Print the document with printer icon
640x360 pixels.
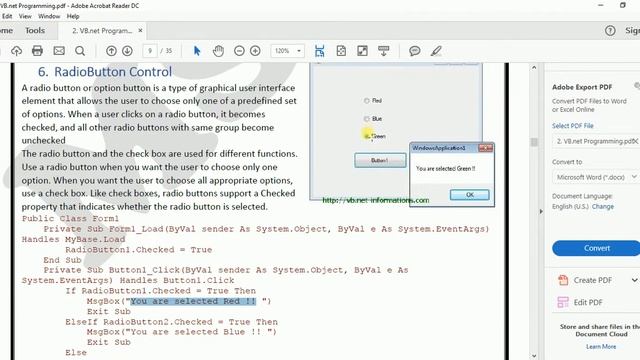tap(37, 51)
